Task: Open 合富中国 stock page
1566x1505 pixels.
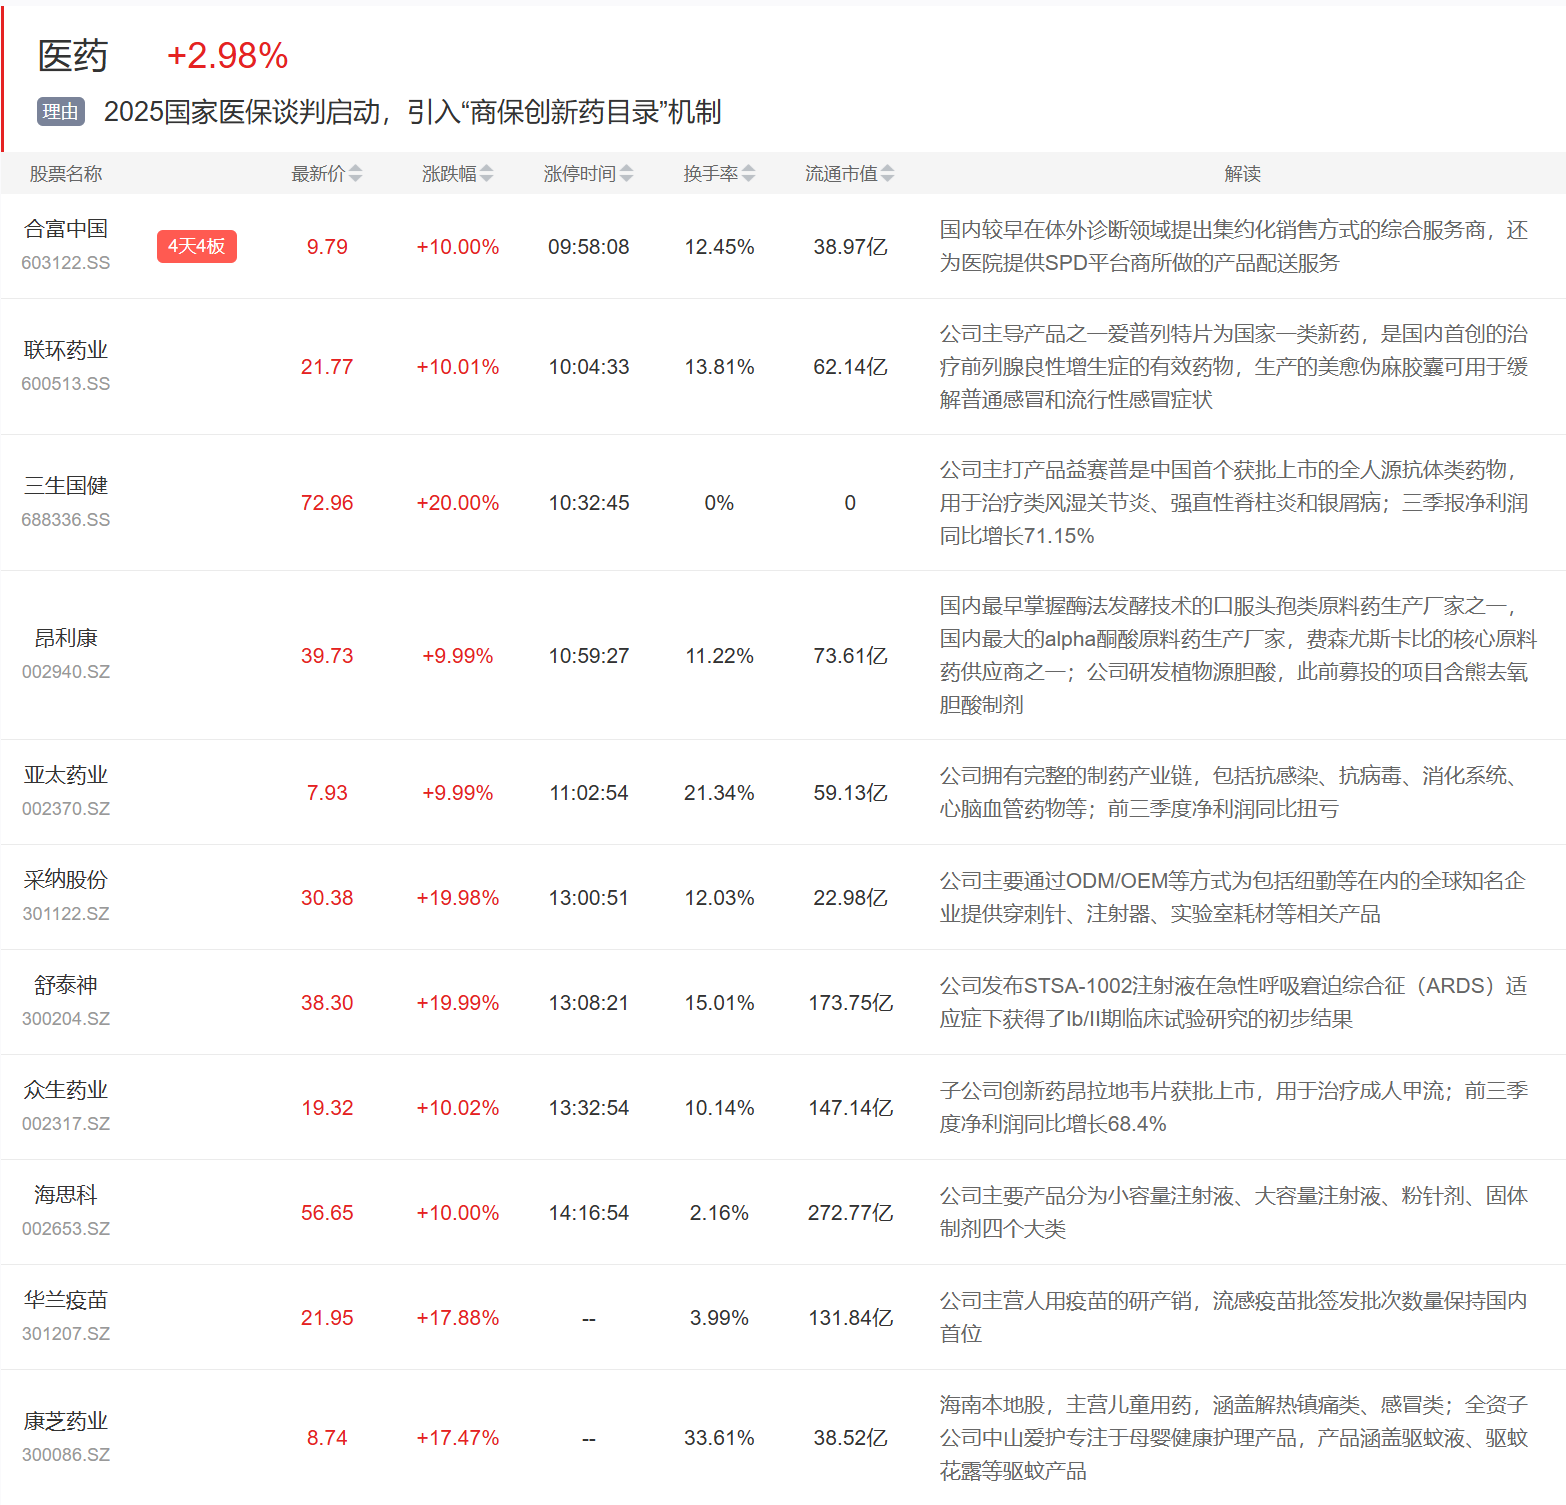Action: (x=66, y=229)
